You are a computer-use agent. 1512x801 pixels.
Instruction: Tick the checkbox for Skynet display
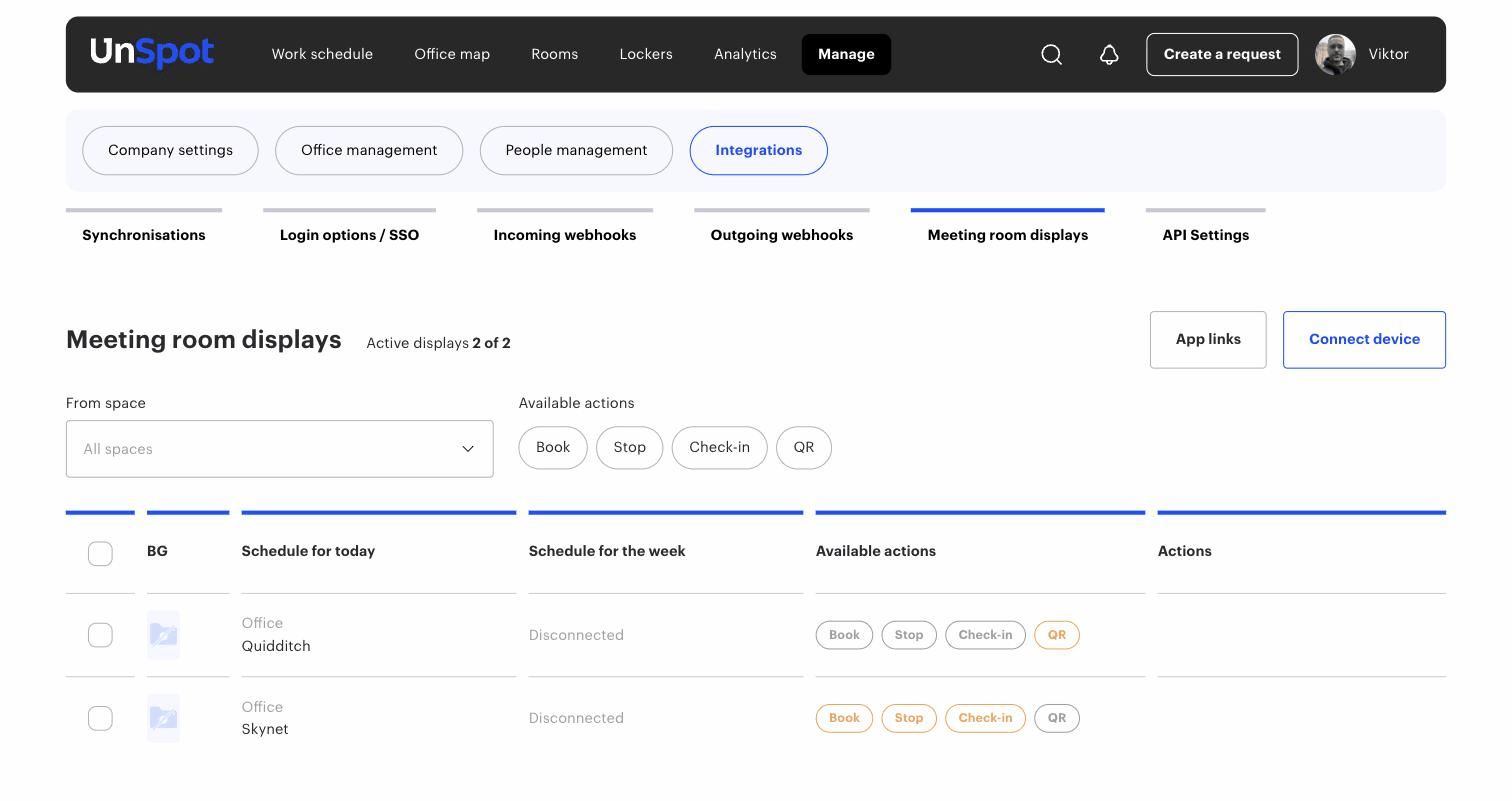pos(100,718)
